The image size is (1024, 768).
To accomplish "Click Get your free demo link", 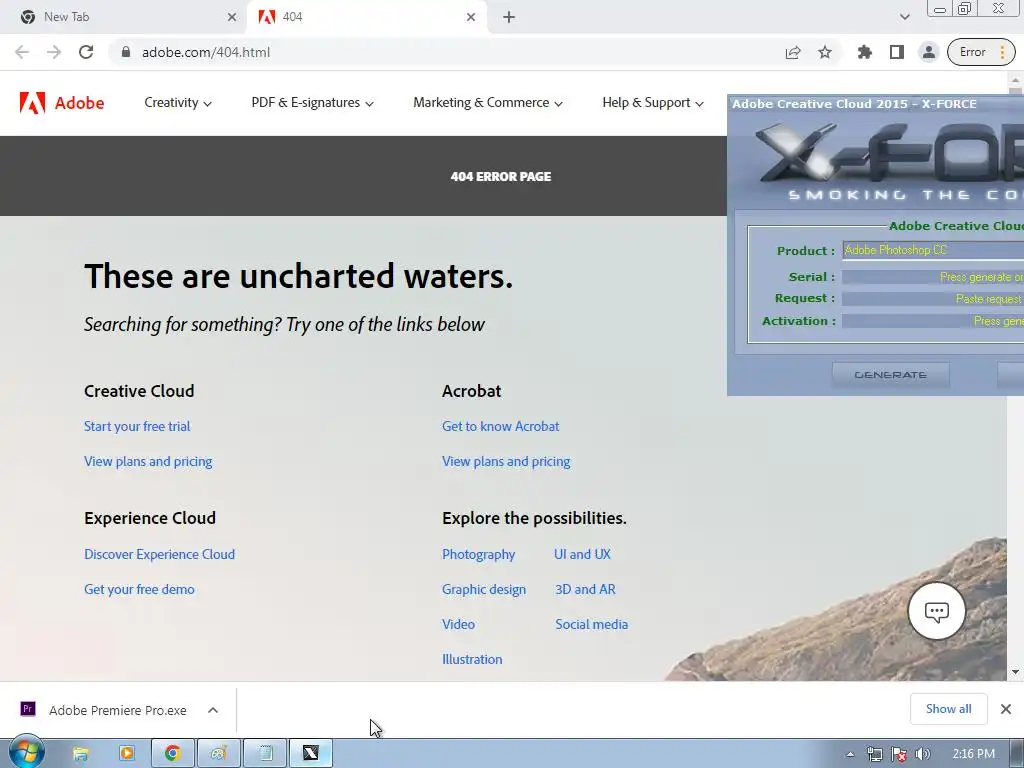I will pyautogui.click(x=139, y=590).
